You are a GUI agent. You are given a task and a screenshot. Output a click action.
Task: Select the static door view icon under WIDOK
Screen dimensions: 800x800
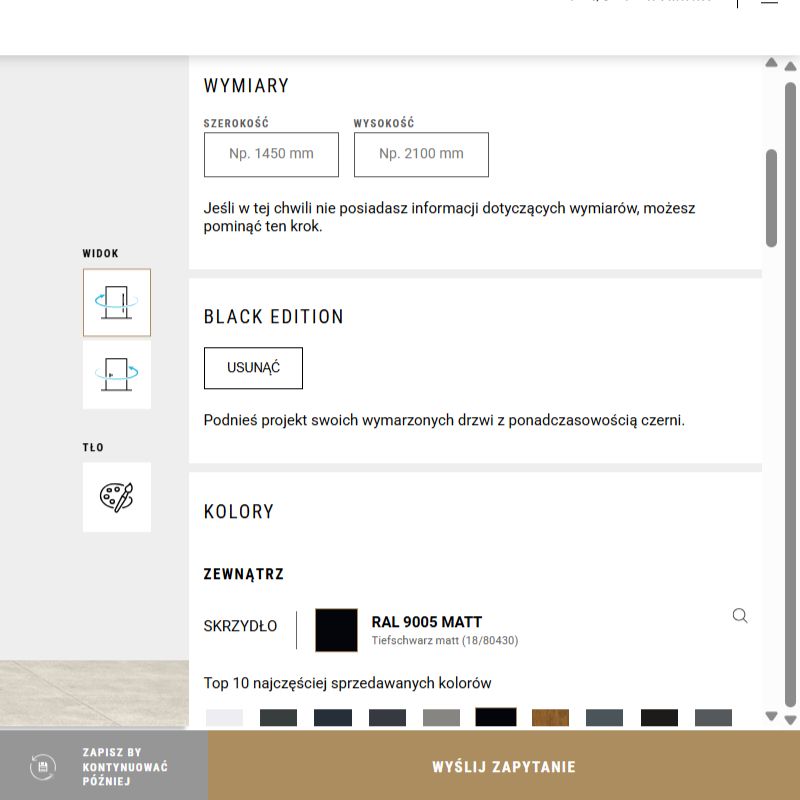coord(117,374)
